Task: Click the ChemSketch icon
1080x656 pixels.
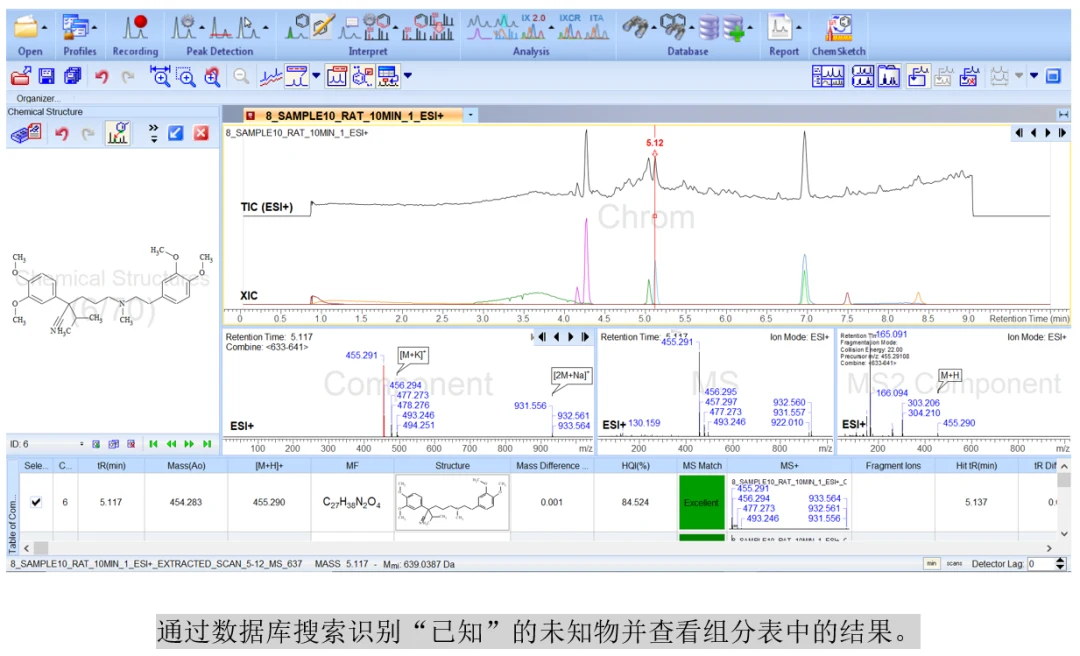Action: [x=839, y=28]
